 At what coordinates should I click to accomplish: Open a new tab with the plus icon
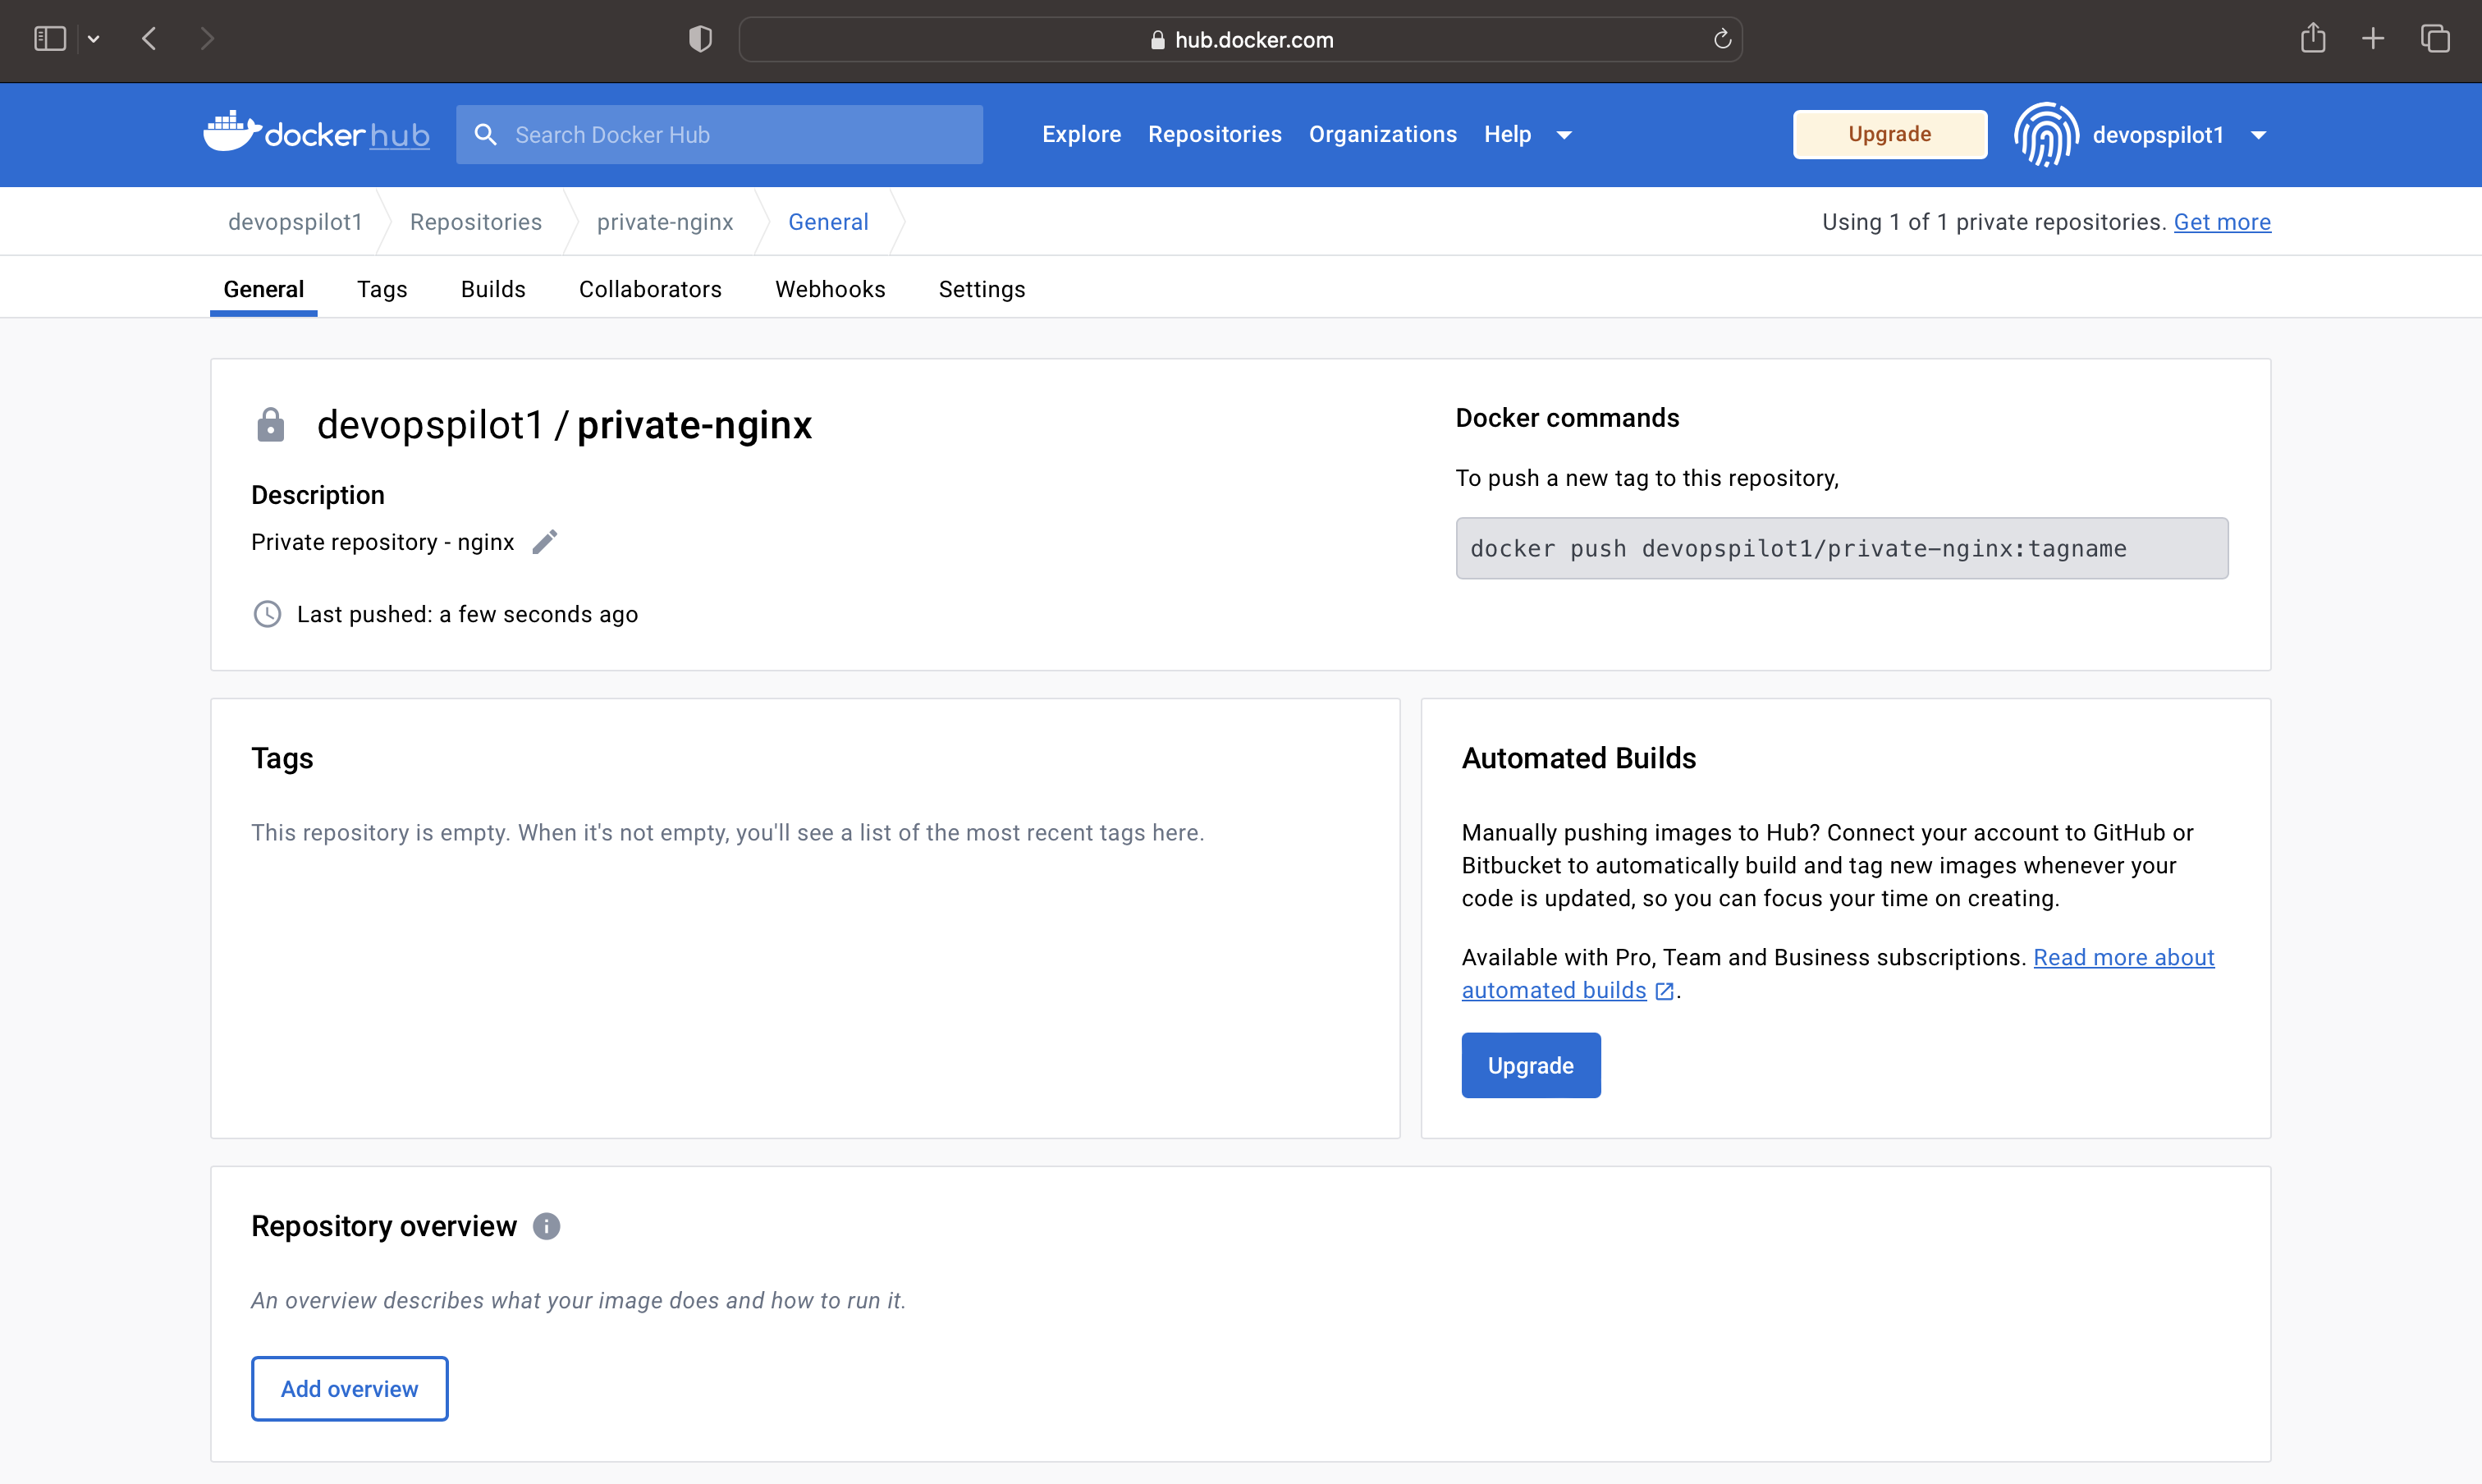tap(2373, 39)
